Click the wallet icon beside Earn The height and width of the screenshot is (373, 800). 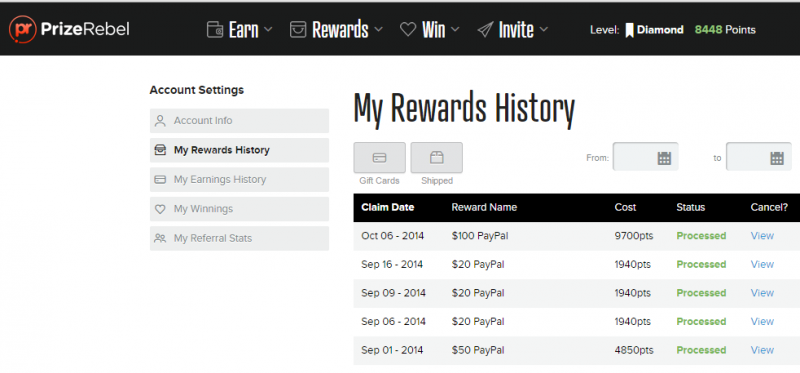pyautogui.click(x=215, y=30)
